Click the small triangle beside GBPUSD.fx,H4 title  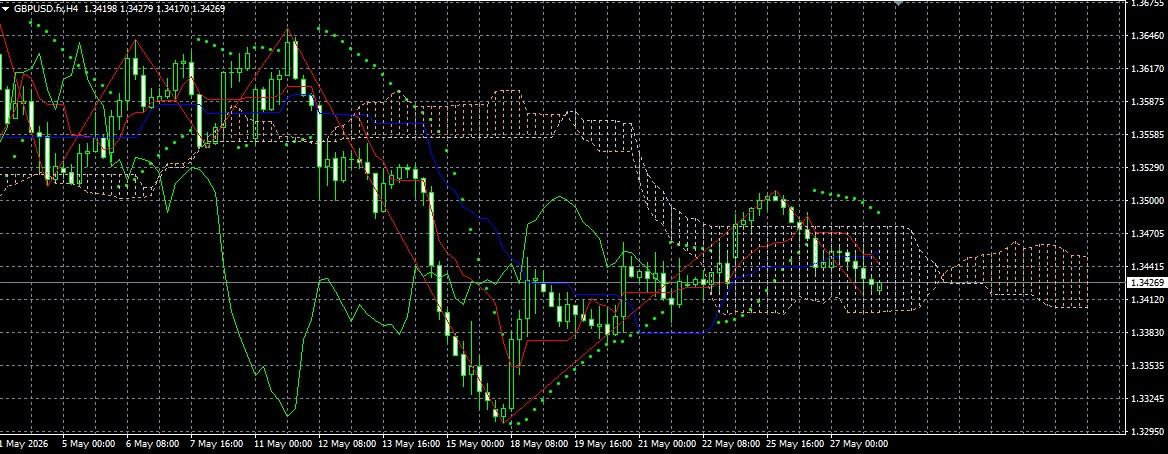point(5,9)
